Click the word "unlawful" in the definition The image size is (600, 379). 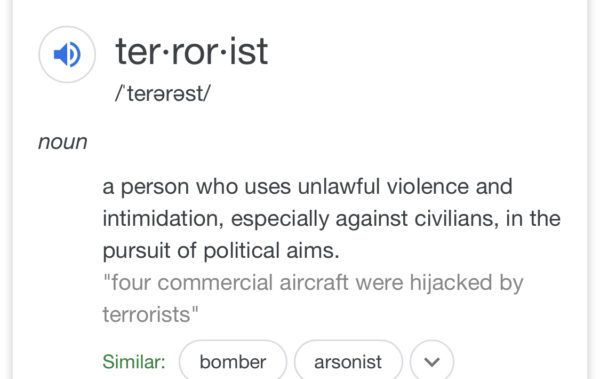[x=339, y=187]
